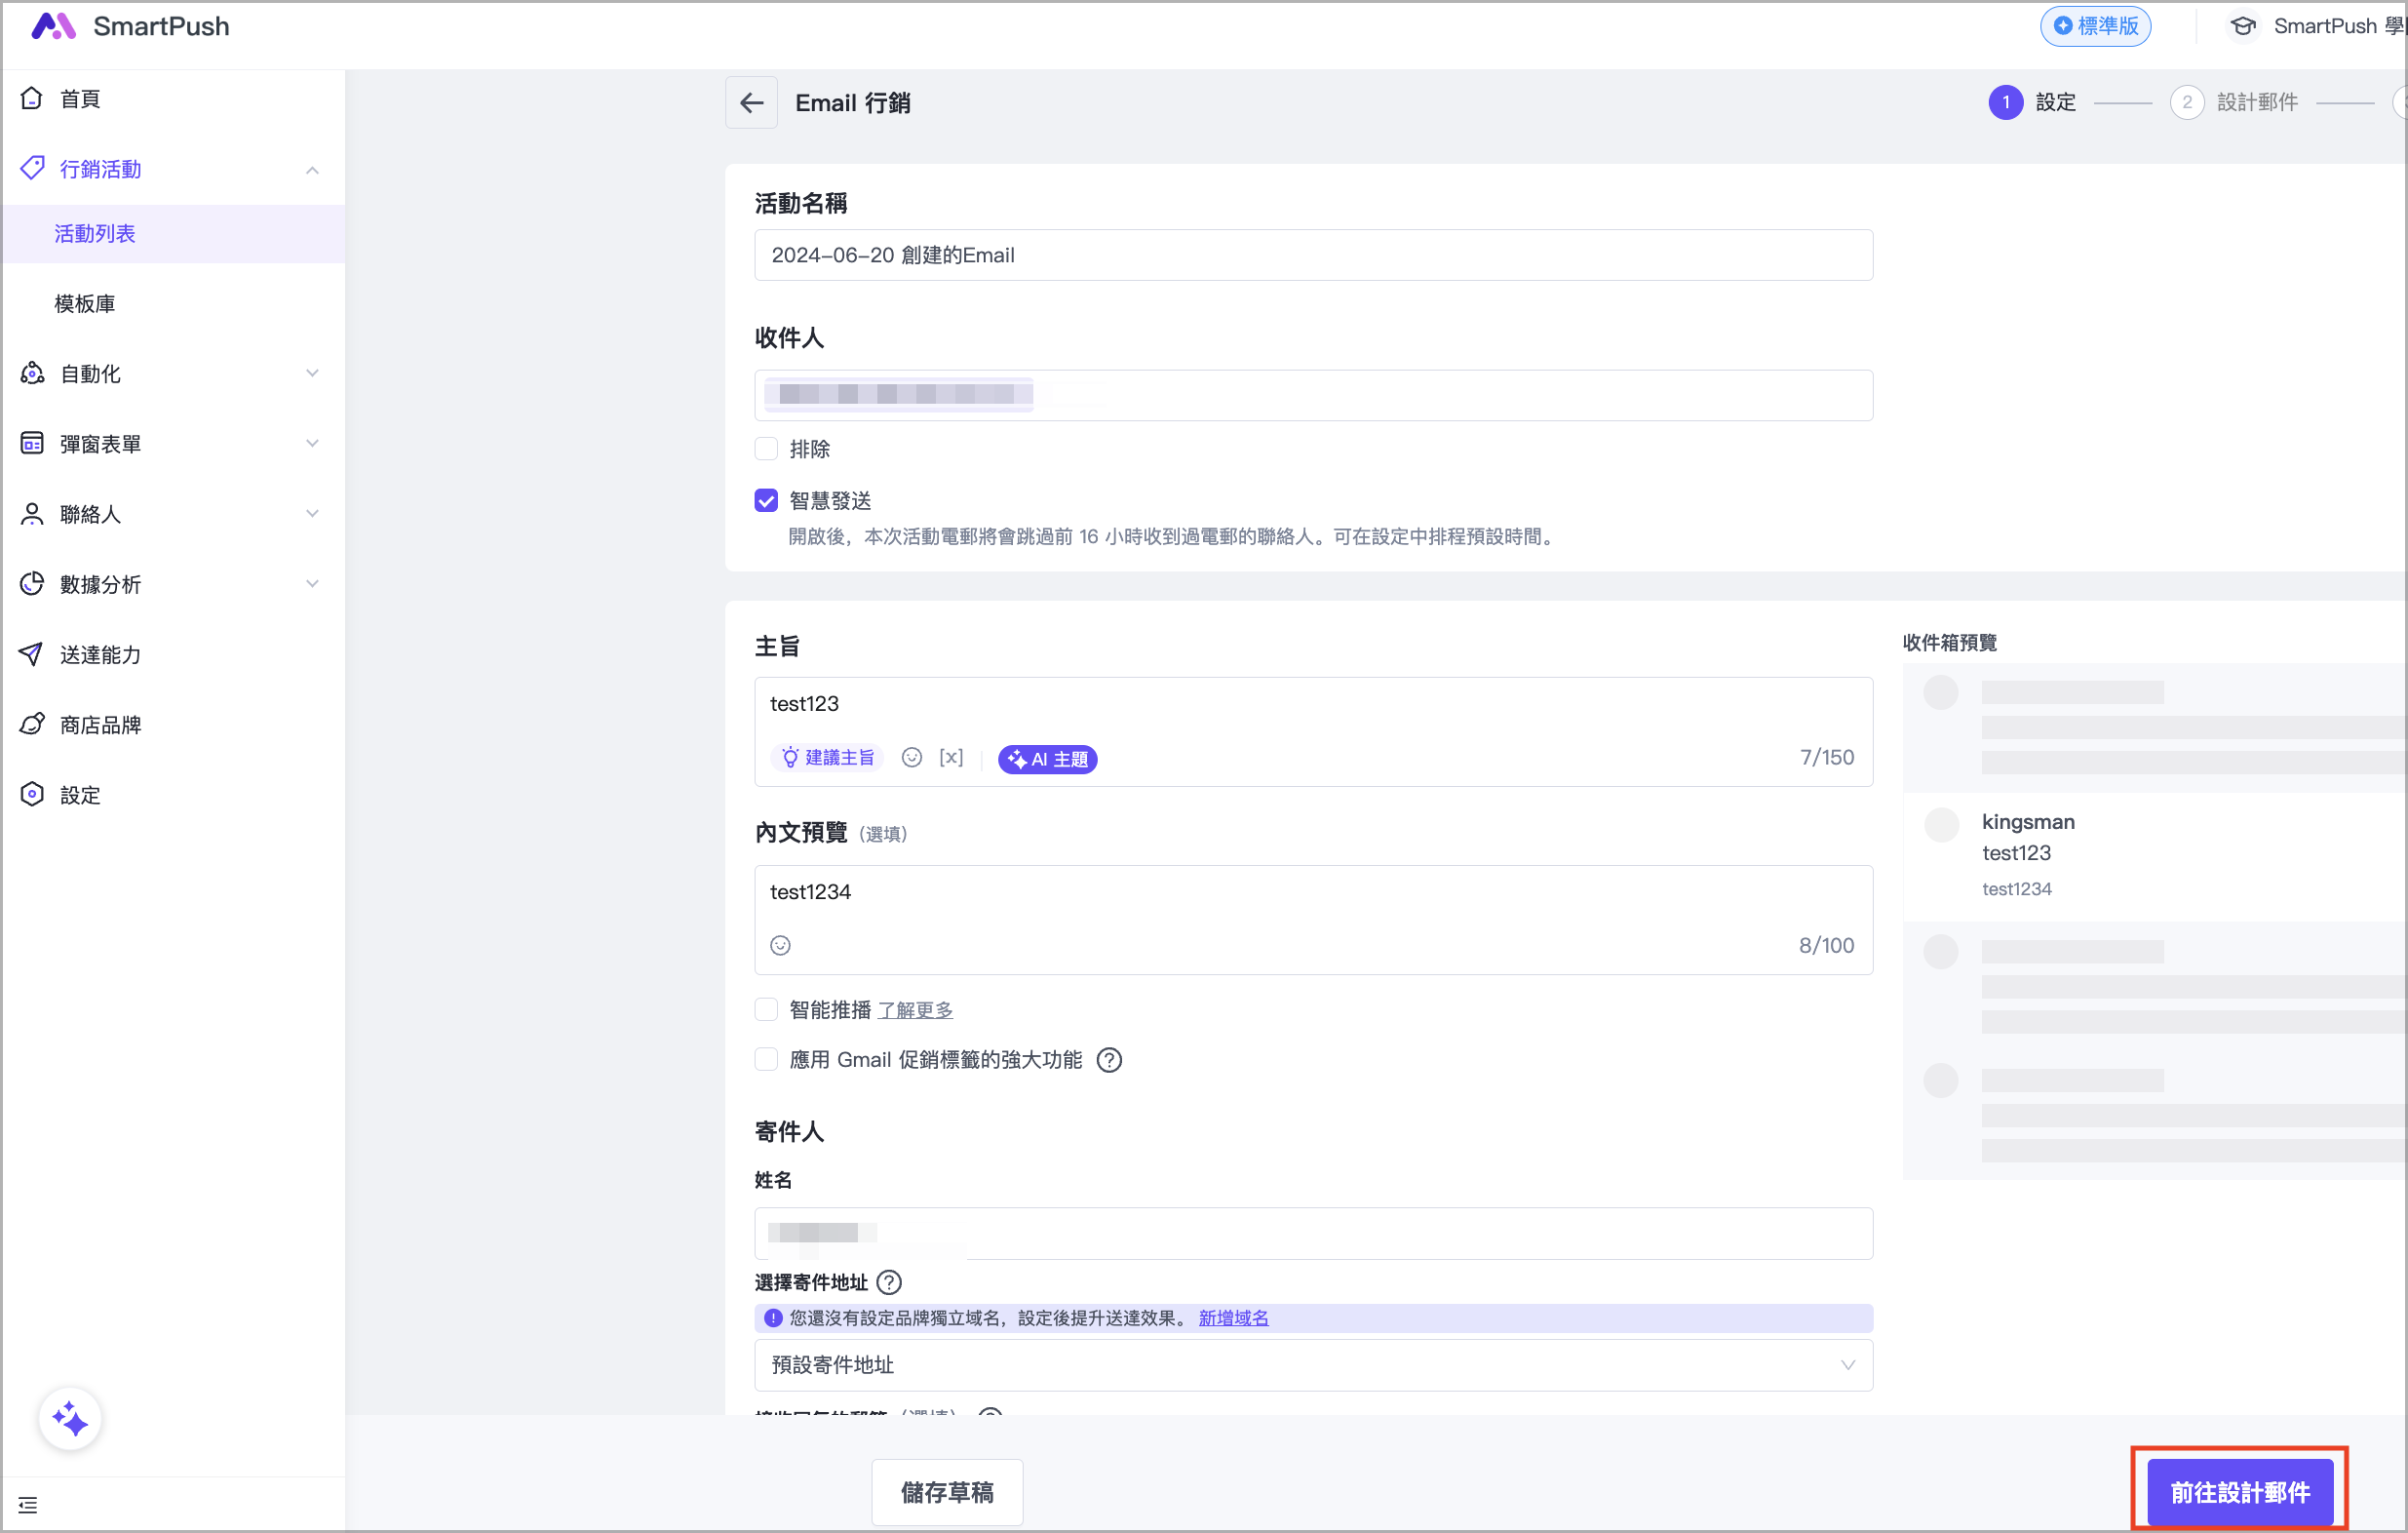Viewport: 2408px width, 1533px height.
Task: Collapse the sidebar using the bottom-left menu icon
Action: pos(28,1505)
